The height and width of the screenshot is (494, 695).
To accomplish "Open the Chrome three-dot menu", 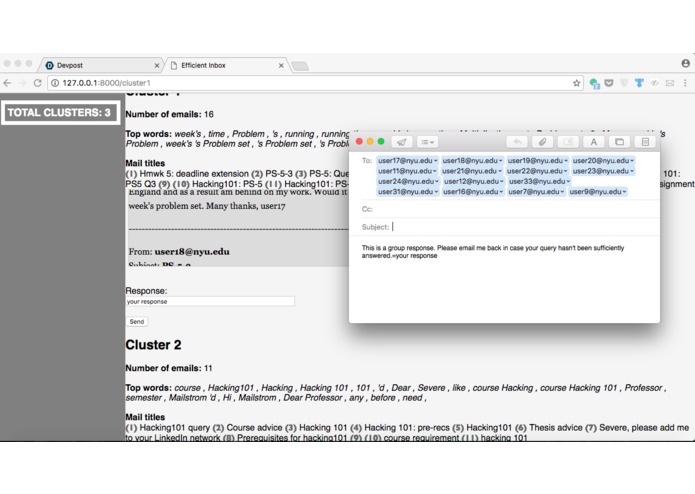I will pos(685,83).
